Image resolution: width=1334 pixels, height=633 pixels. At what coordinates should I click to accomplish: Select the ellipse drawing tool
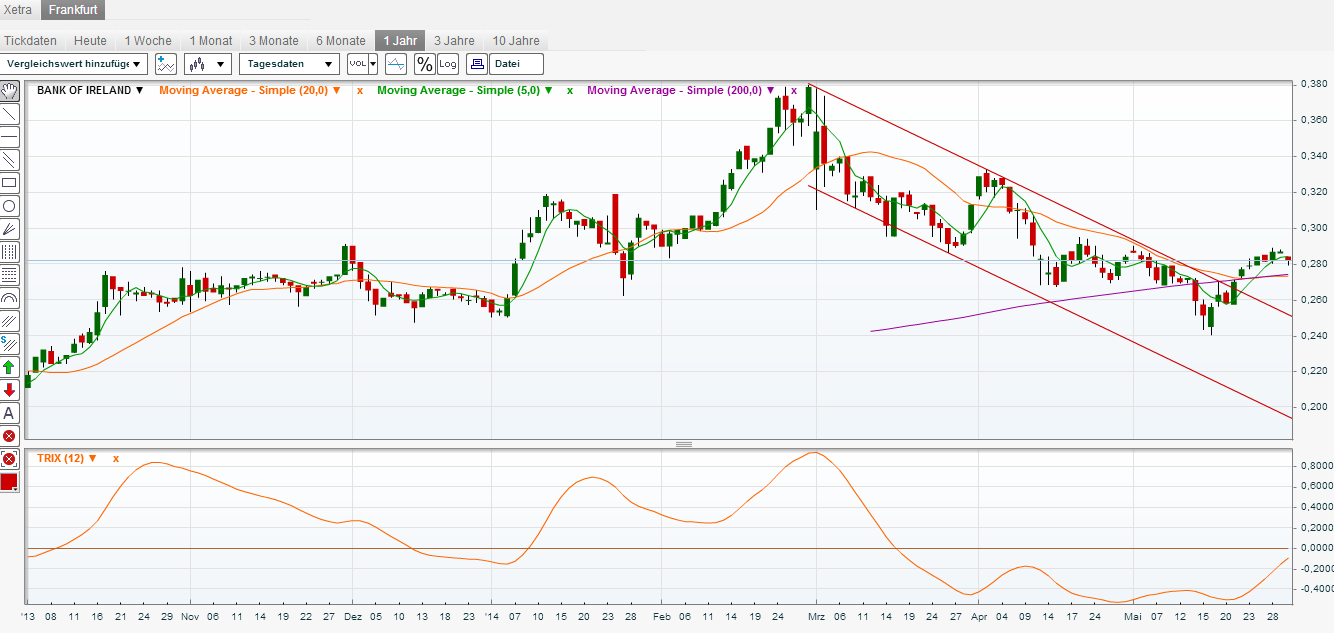pos(9,205)
